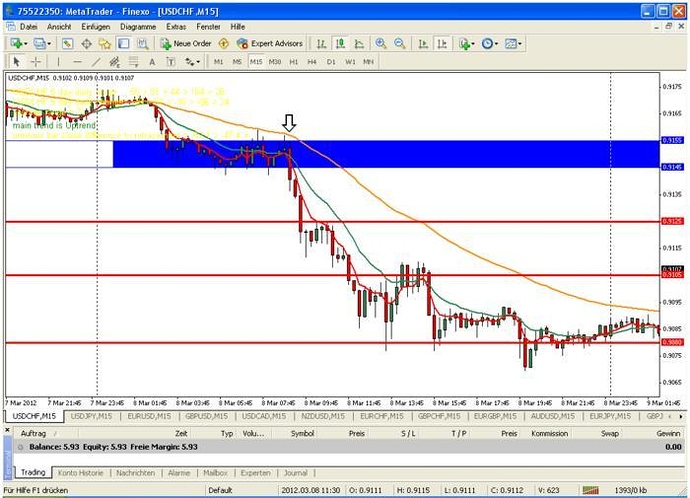
Task: Open the Templates dropdown
Action: (x=513, y=44)
